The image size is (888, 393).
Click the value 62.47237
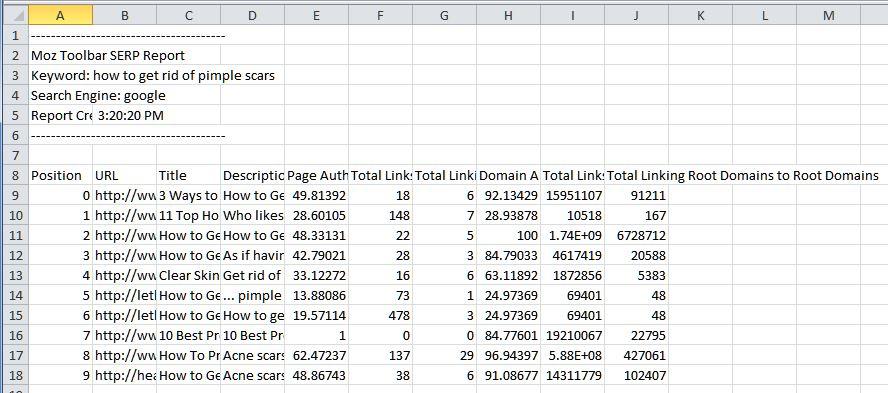(x=317, y=356)
